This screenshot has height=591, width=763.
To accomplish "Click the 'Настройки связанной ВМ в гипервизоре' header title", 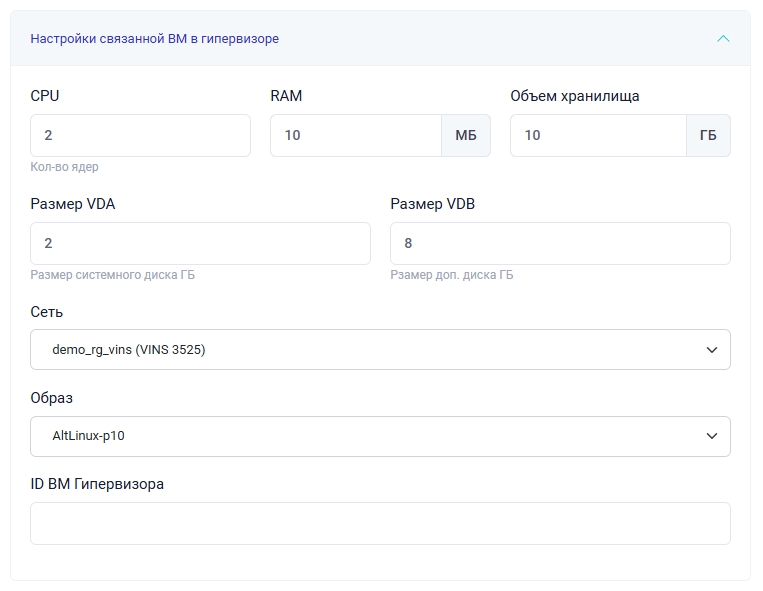I will coord(154,39).
